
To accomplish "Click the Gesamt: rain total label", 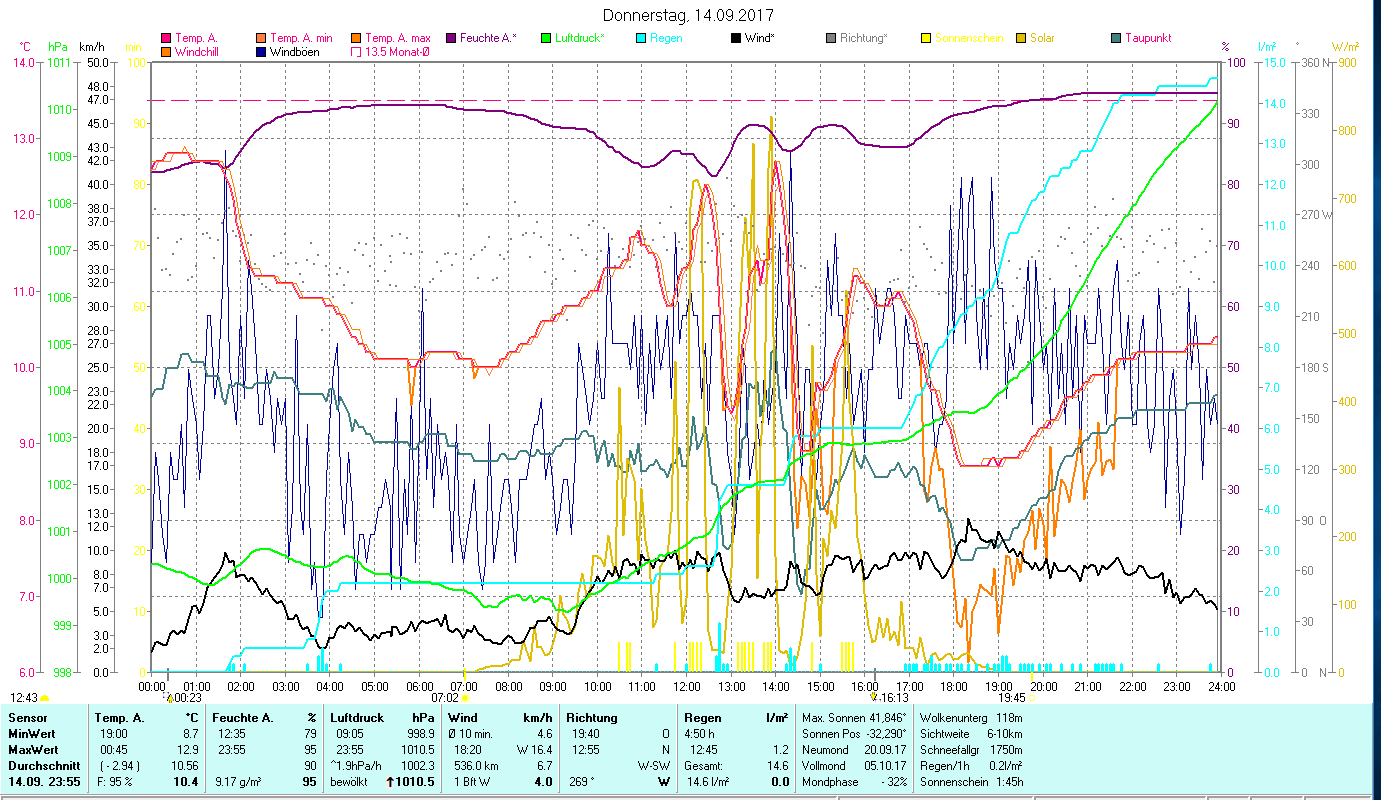I will click(x=704, y=766).
